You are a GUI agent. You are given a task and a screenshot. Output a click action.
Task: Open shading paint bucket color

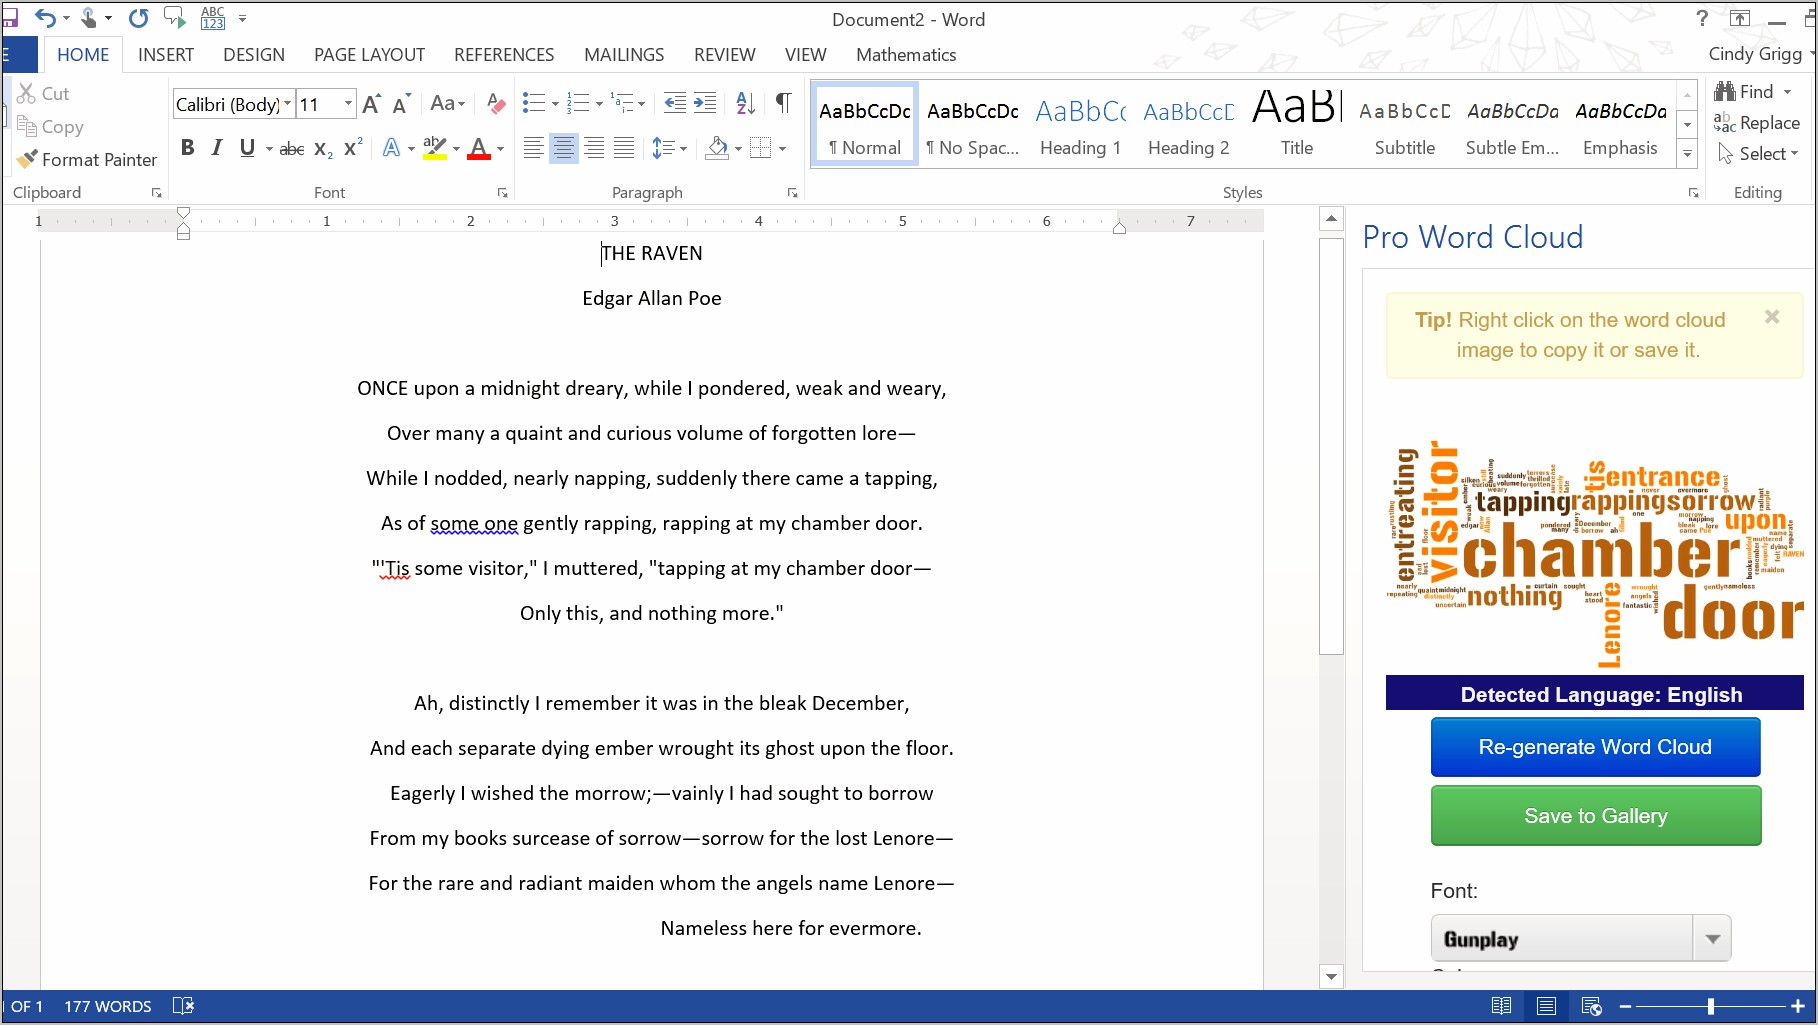click(717, 149)
